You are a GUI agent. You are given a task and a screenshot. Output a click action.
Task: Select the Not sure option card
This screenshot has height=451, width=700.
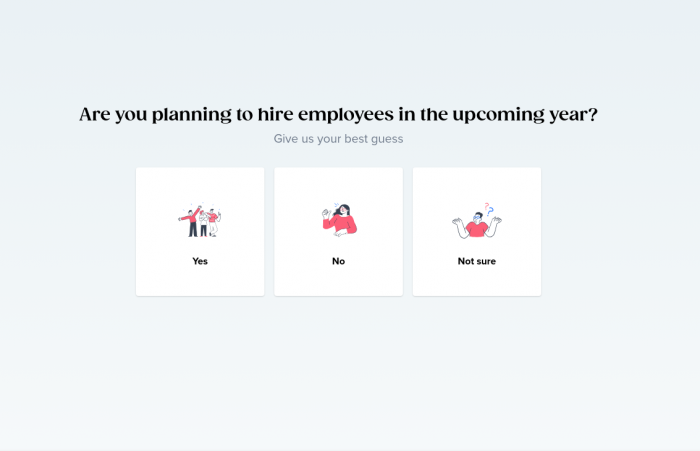pos(477,232)
